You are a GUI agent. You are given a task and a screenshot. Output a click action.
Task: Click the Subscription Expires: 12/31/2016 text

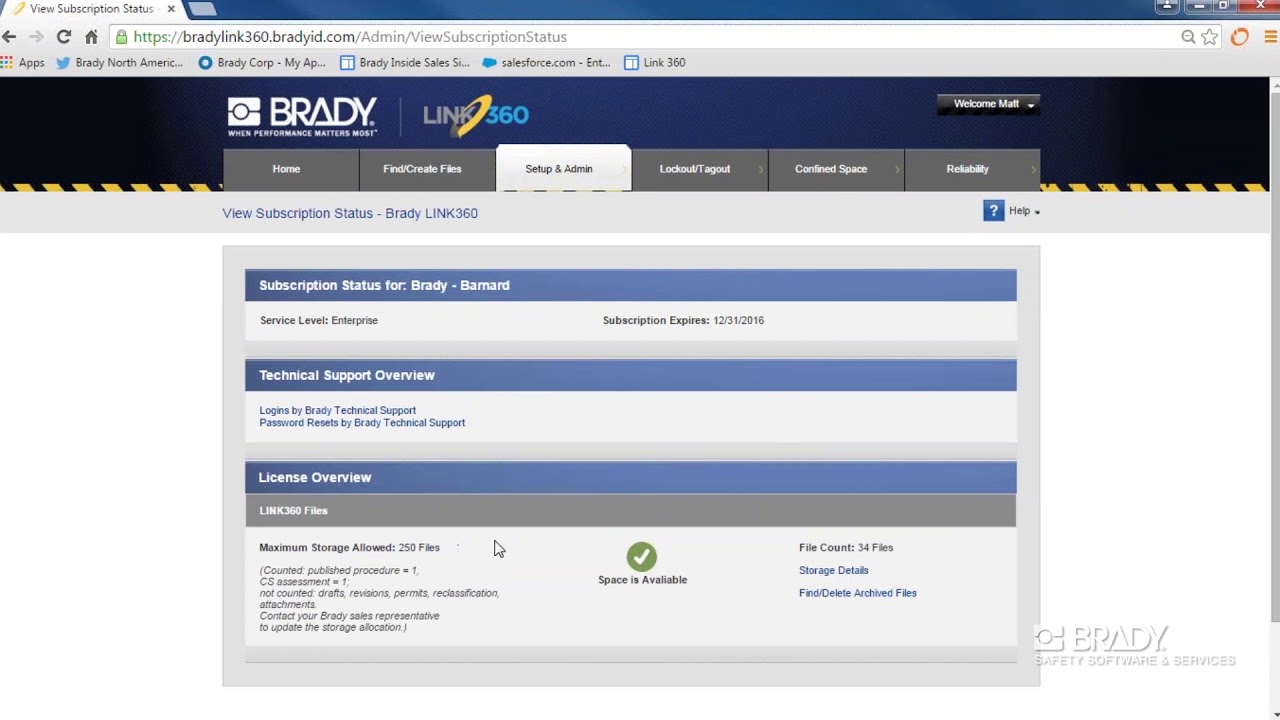coord(683,320)
